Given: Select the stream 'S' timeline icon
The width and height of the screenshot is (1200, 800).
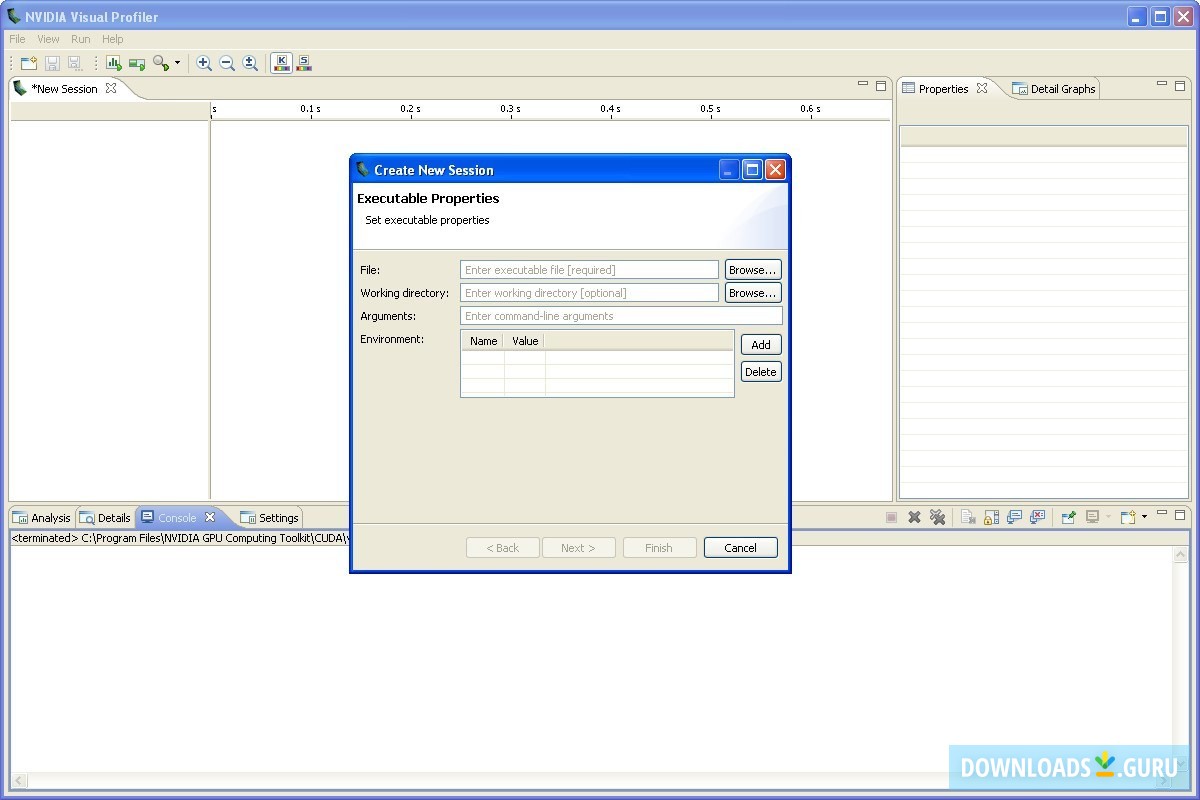Looking at the screenshot, I should tap(304, 63).
